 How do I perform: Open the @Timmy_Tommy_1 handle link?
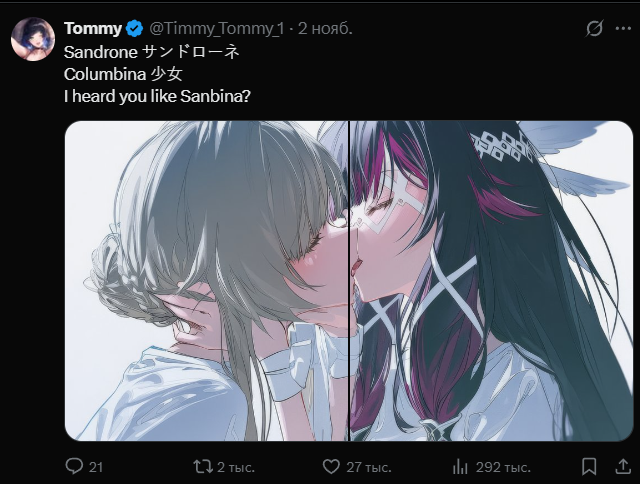(216, 28)
